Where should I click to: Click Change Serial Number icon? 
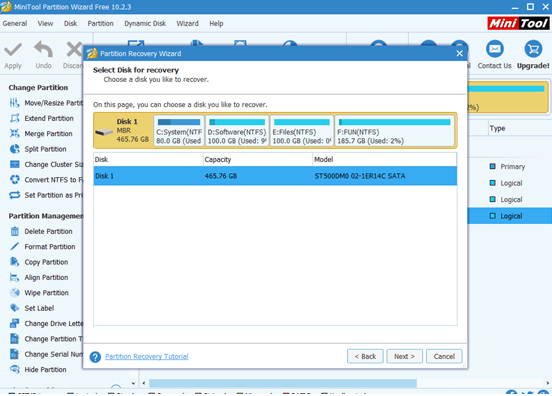click(14, 354)
